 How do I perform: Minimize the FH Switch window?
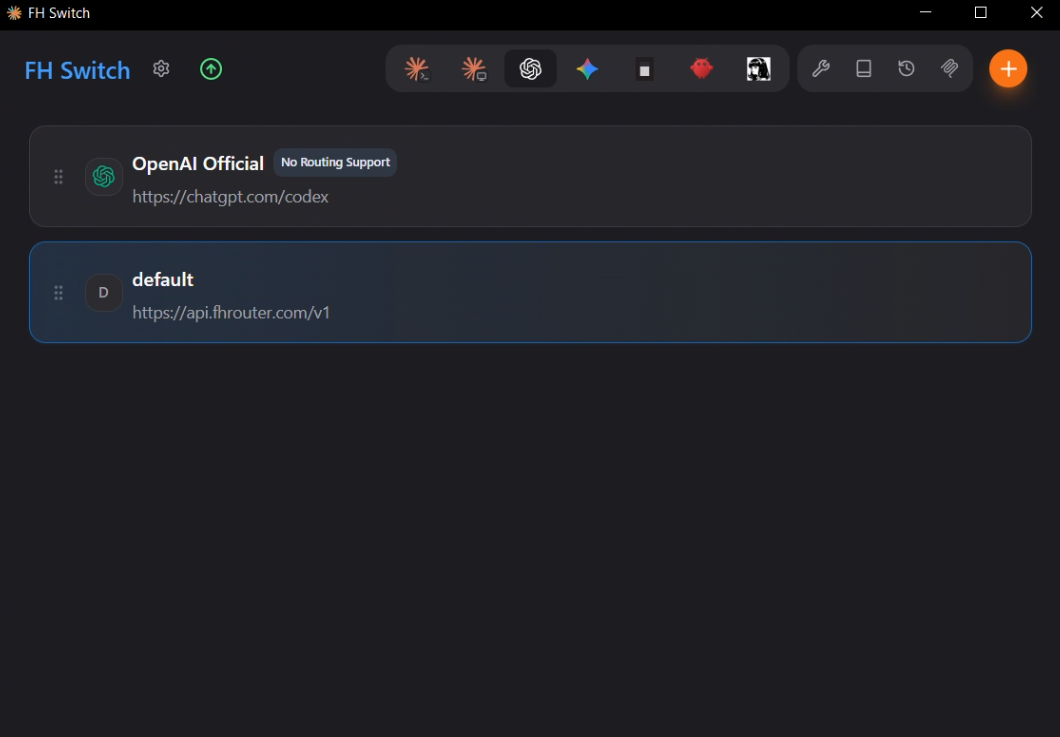click(x=925, y=13)
